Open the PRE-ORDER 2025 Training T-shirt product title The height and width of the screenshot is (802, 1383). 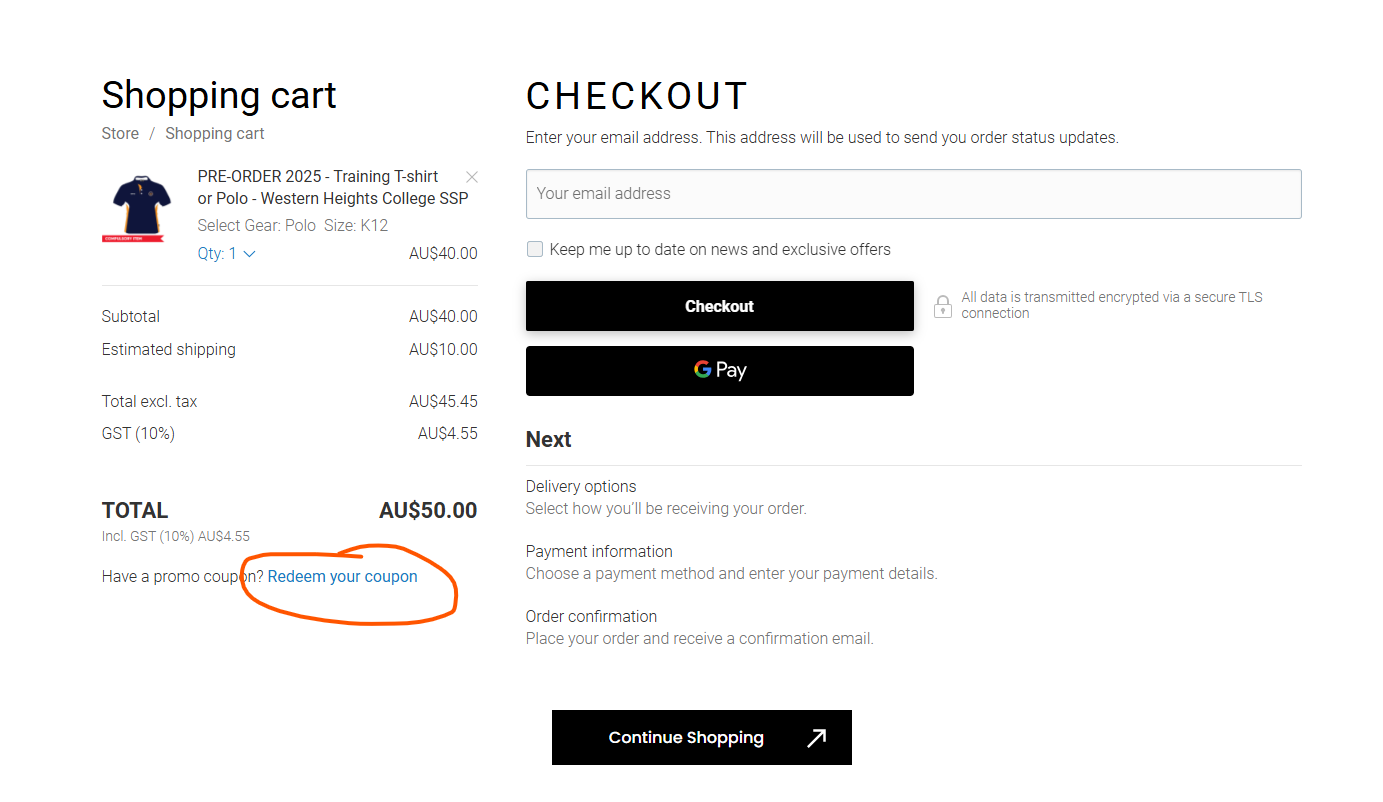point(333,187)
